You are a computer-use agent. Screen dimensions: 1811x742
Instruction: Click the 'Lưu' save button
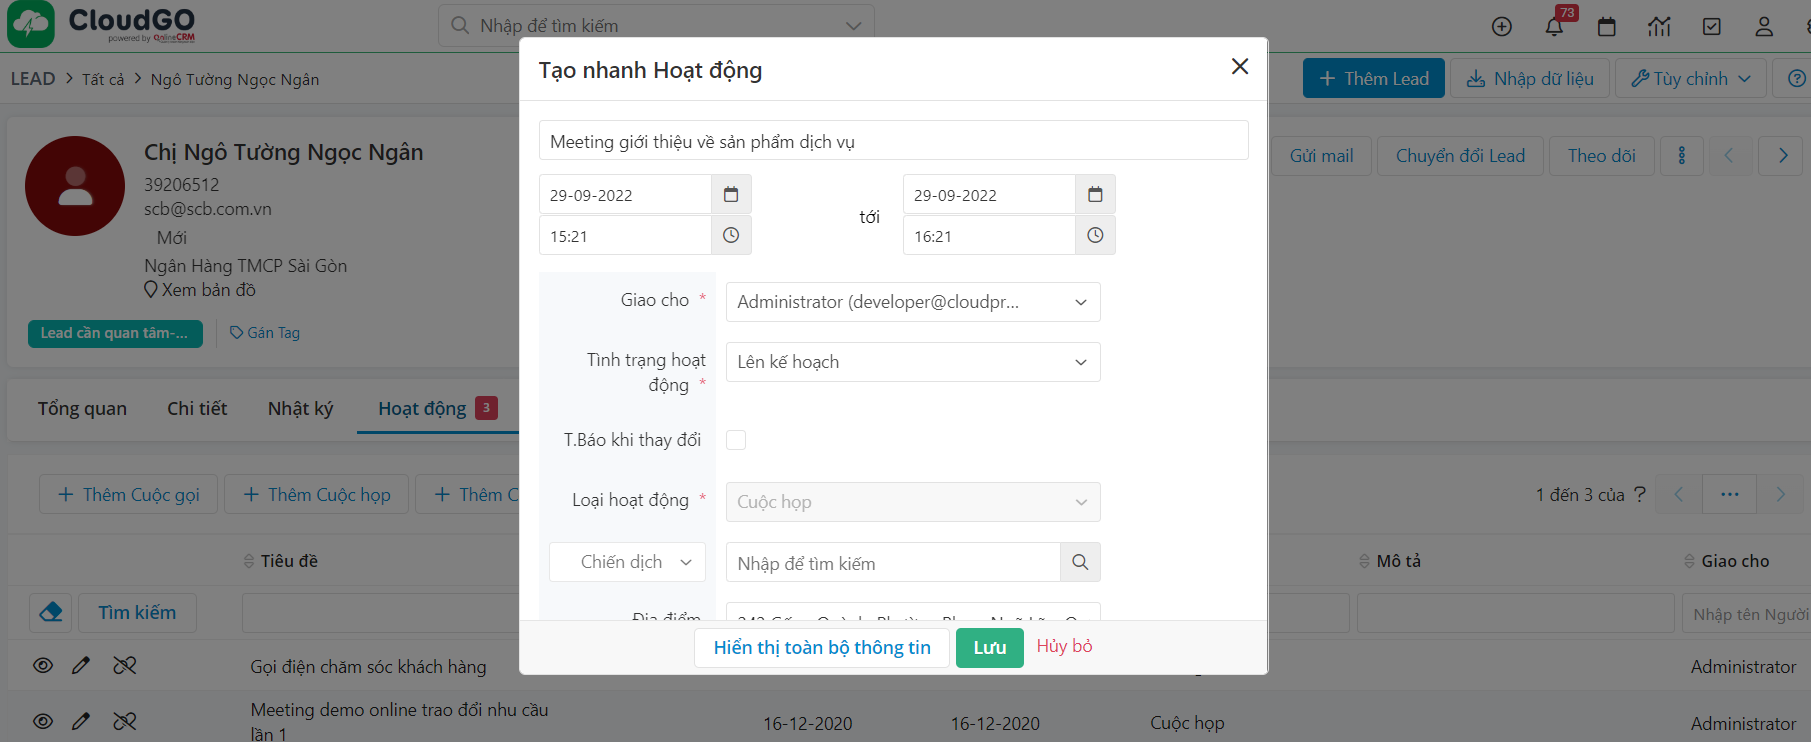pyautogui.click(x=989, y=647)
